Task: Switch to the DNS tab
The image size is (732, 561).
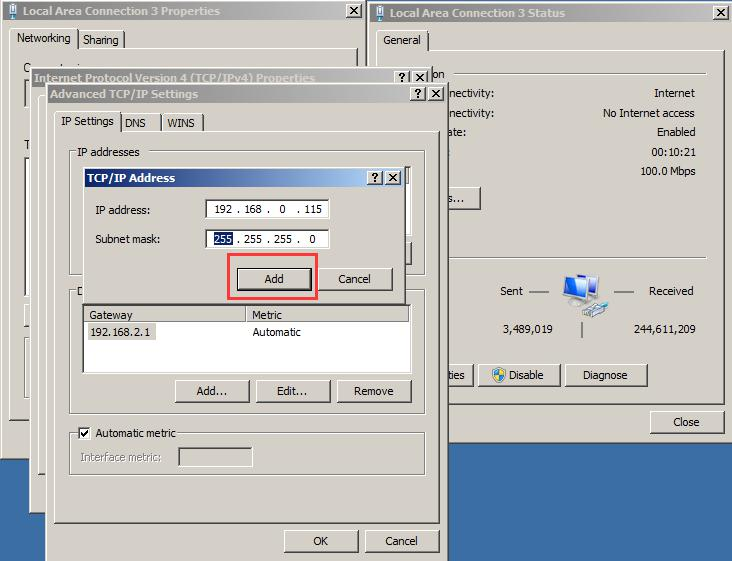Action: (135, 122)
